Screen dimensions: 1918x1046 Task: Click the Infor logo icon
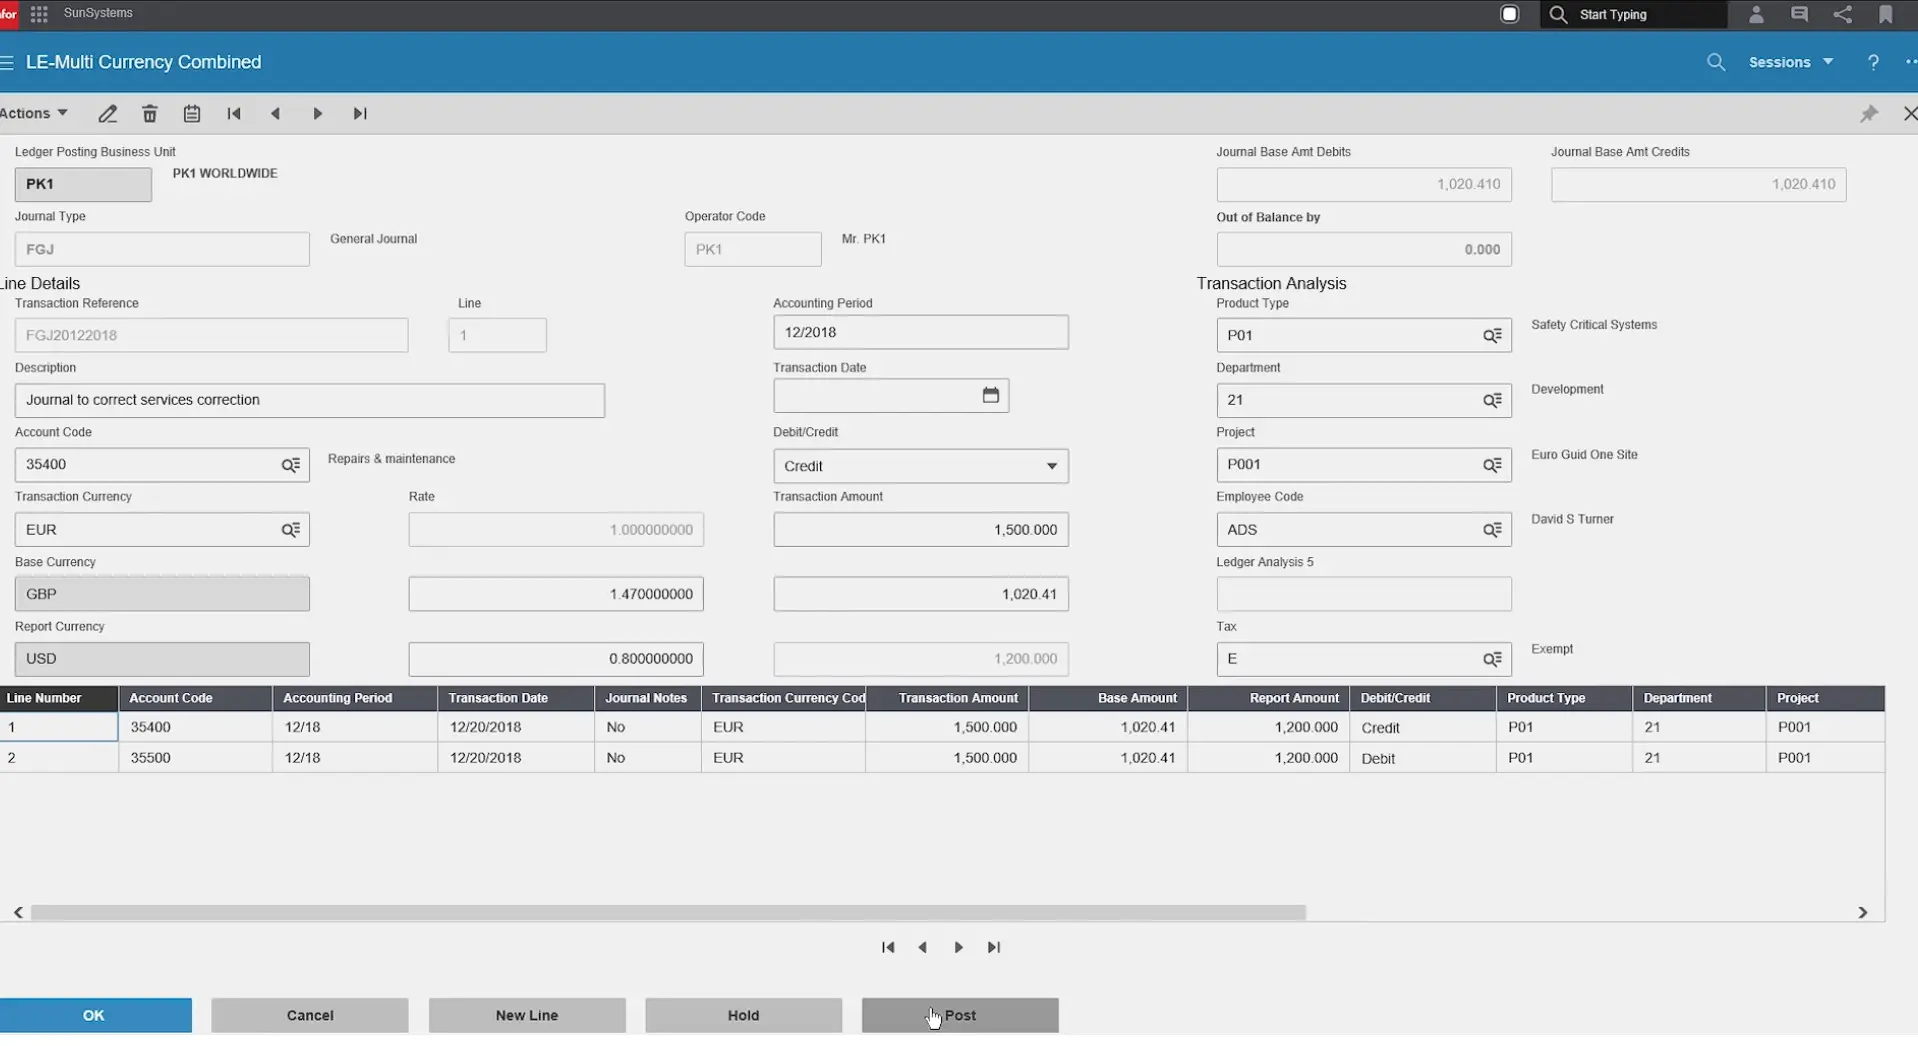[8, 14]
